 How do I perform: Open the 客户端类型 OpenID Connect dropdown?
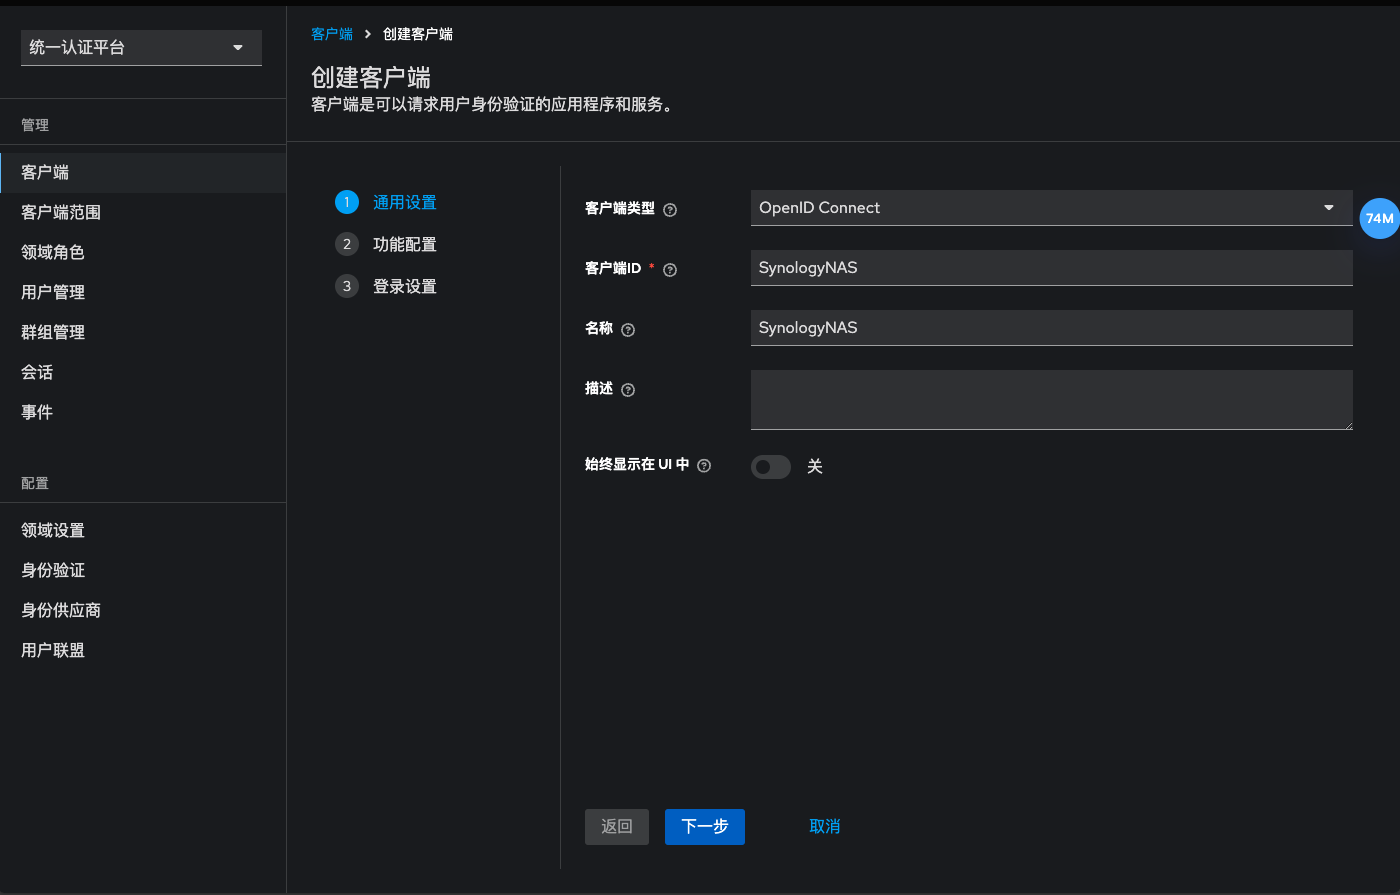1050,208
